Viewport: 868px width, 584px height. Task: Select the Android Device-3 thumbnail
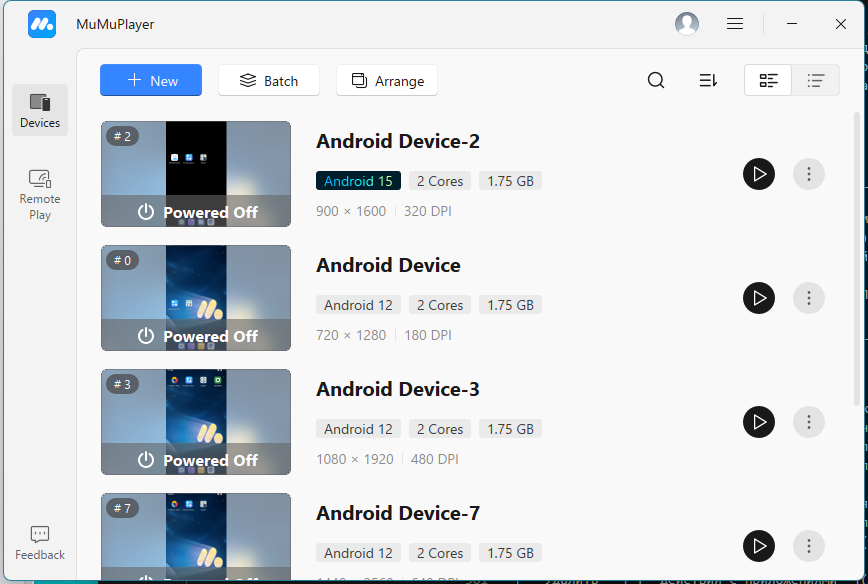click(196, 422)
